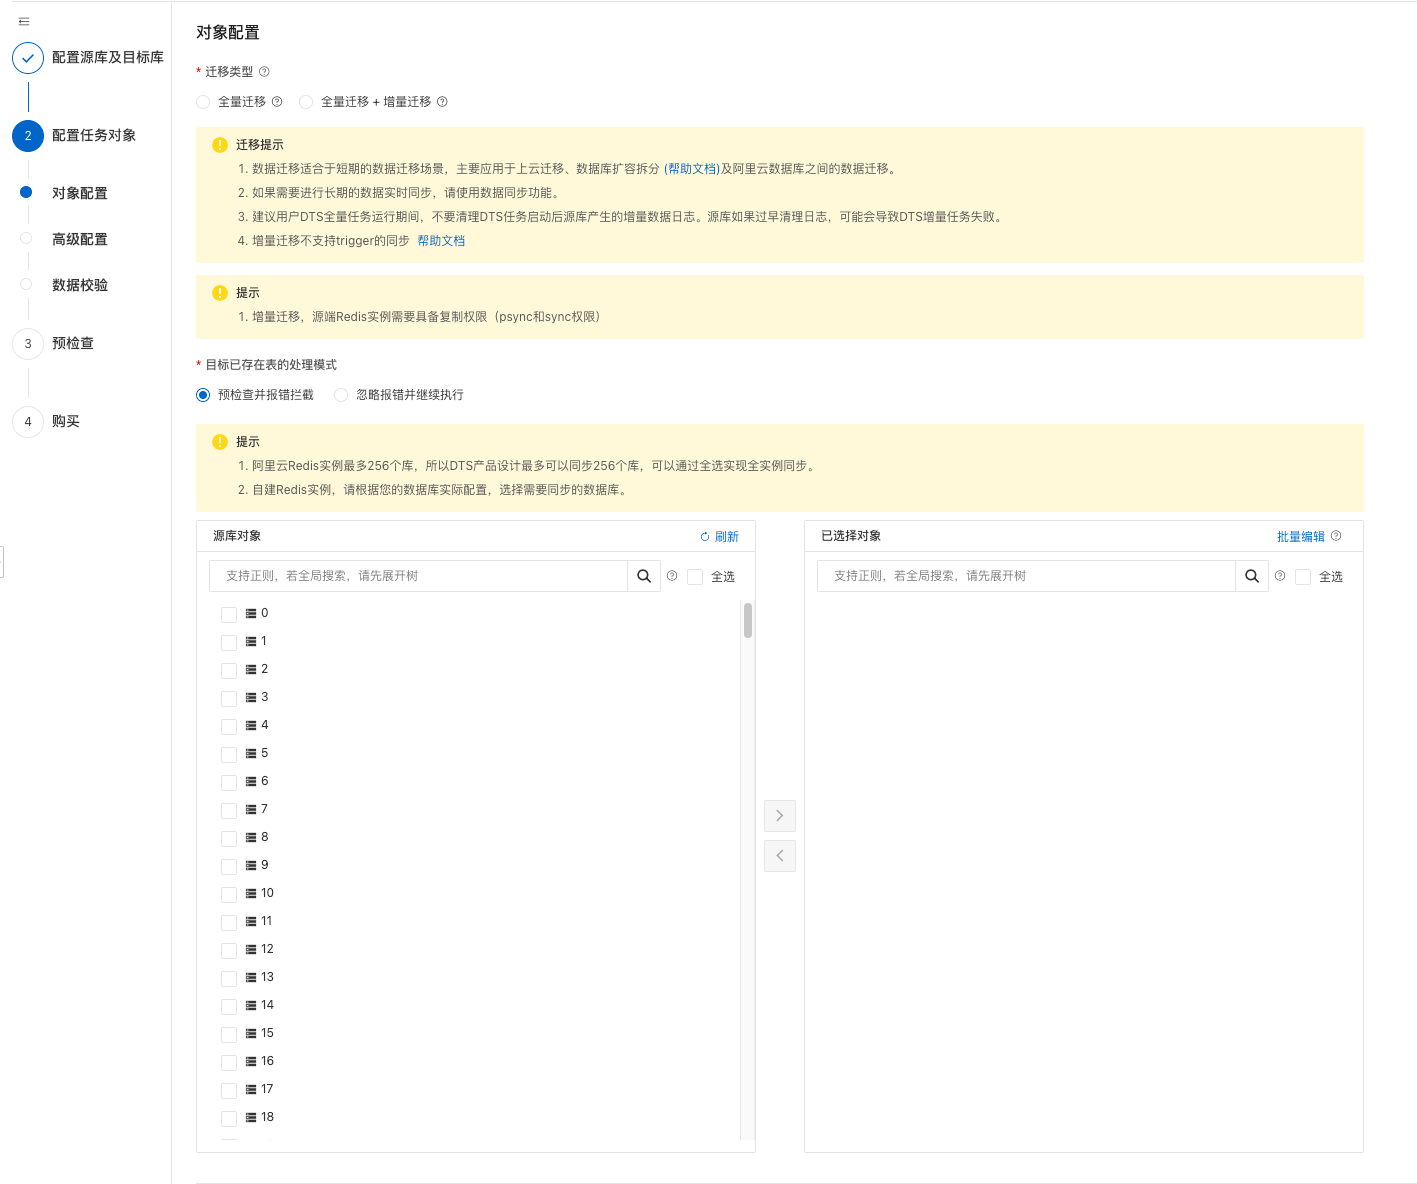This screenshot has height=1184, width=1417.
Task: Select 预检查并报错拦截 radio option
Action: pyautogui.click(x=203, y=395)
